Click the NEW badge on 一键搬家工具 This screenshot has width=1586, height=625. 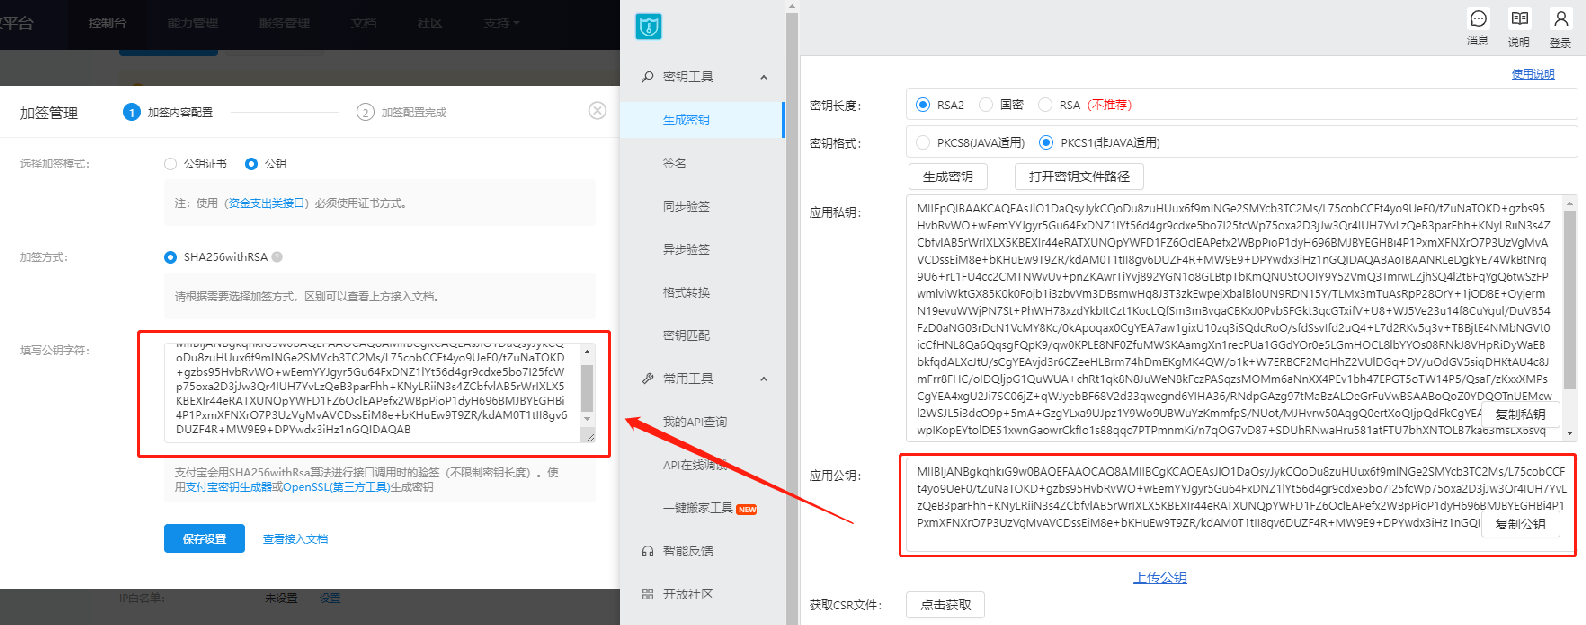(747, 509)
